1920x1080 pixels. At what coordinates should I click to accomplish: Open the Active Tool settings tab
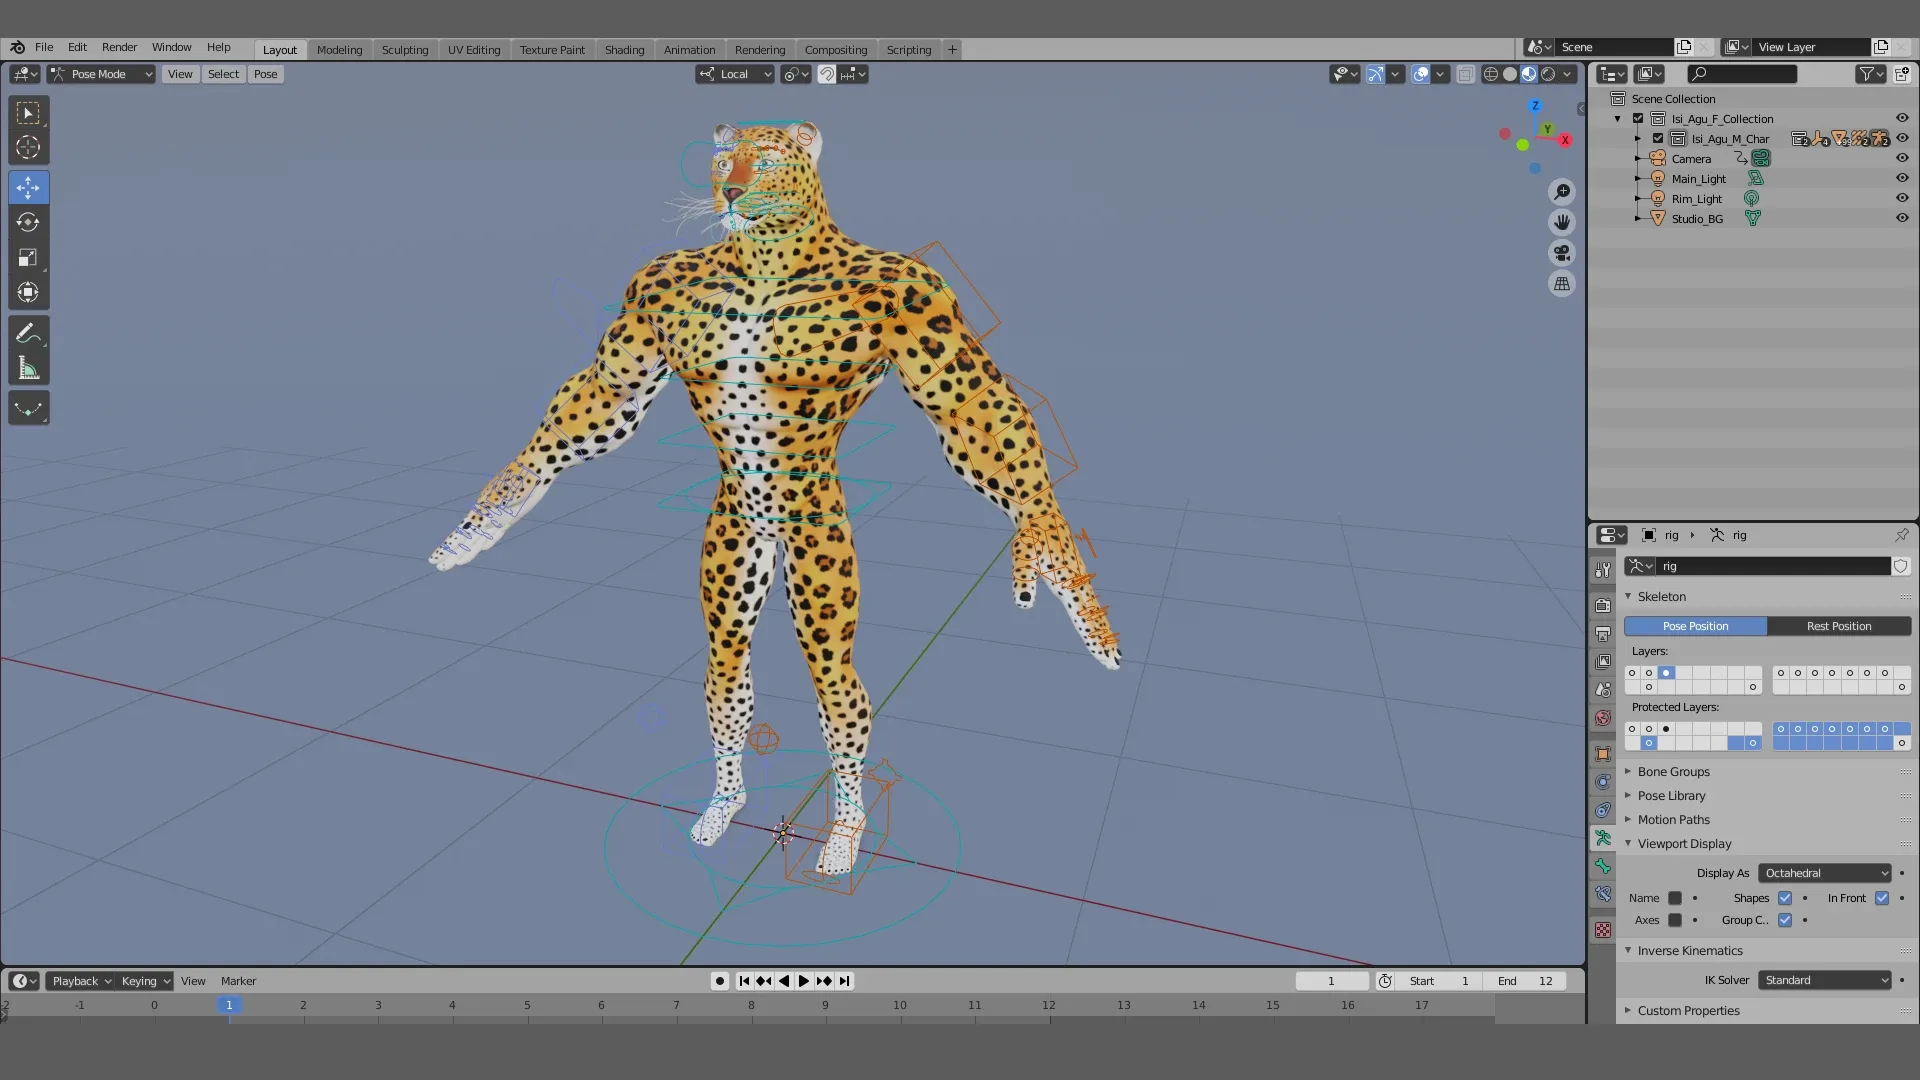[x=1603, y=569]
